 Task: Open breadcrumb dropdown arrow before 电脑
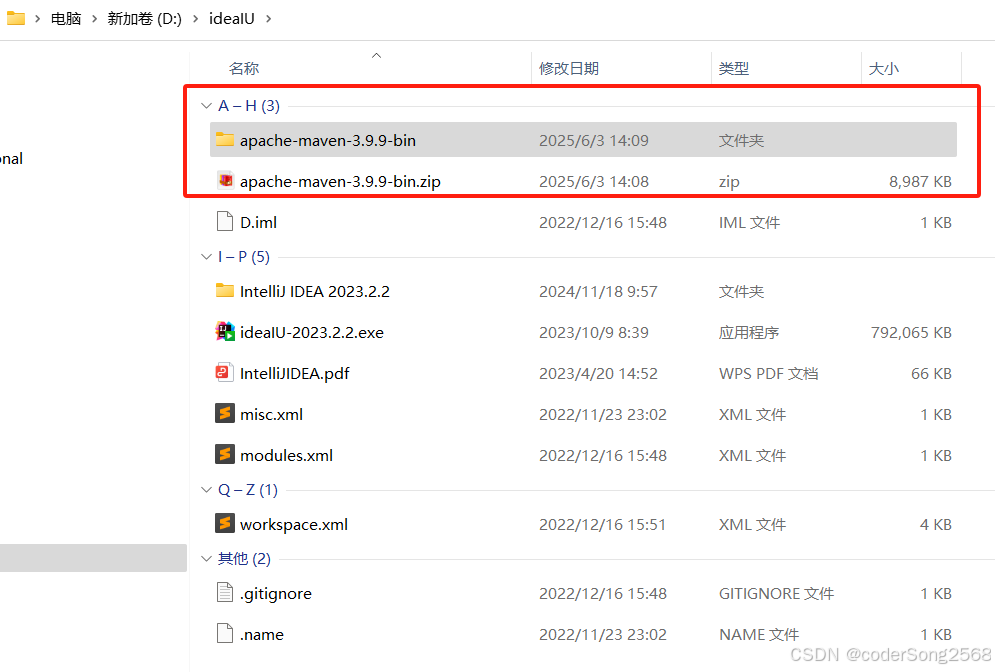pos(37,19)
